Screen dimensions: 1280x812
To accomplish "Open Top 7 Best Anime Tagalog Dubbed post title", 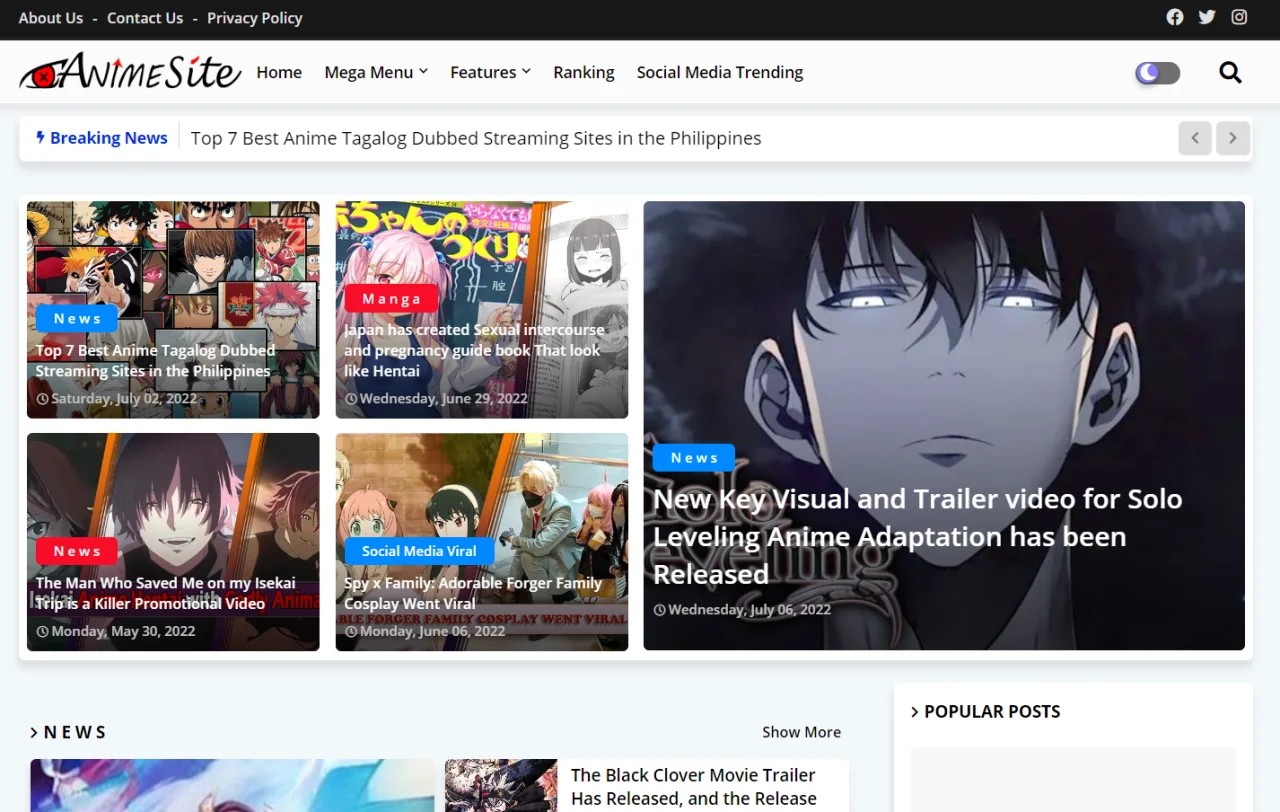I will [x=156, y=360].
